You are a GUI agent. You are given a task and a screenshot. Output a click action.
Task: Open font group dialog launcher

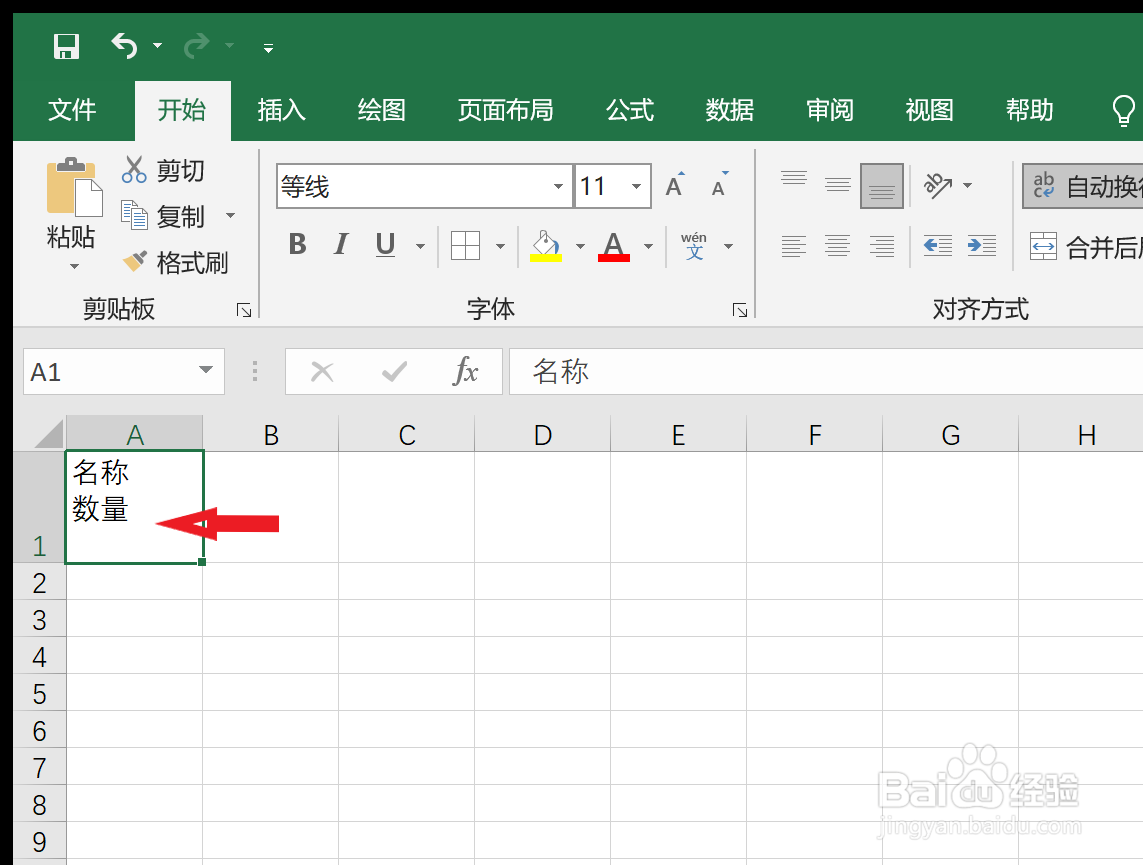[740, 310]
